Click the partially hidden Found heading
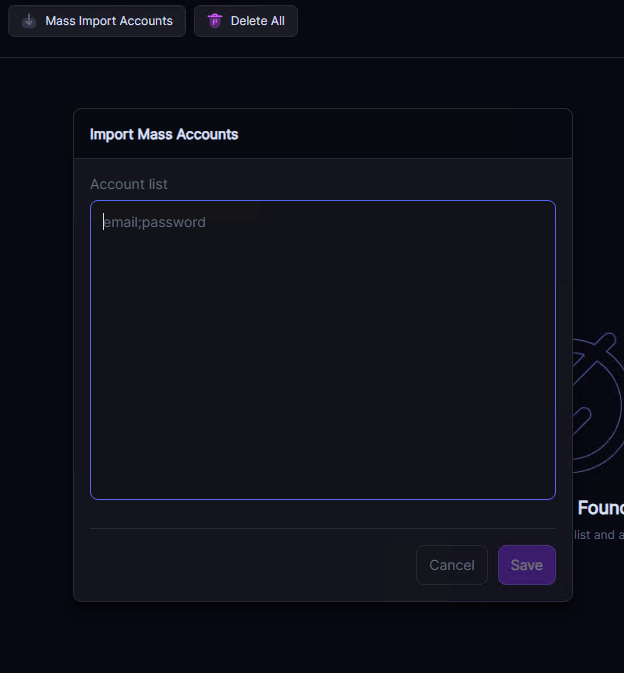Viewport: 624px width, 673px height. [600, 508]
